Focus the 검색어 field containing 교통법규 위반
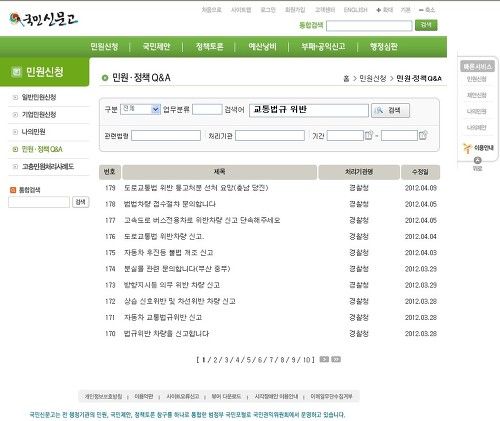Screen dimensions: 500x421 coord(309,110)
